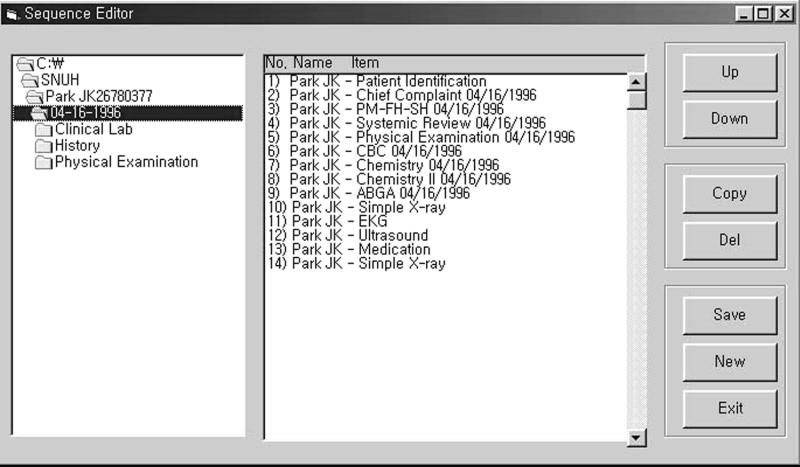Select row 6 CBC 04/16/1996
Screen dimensions: 800x467
click(x=364, y=152)
